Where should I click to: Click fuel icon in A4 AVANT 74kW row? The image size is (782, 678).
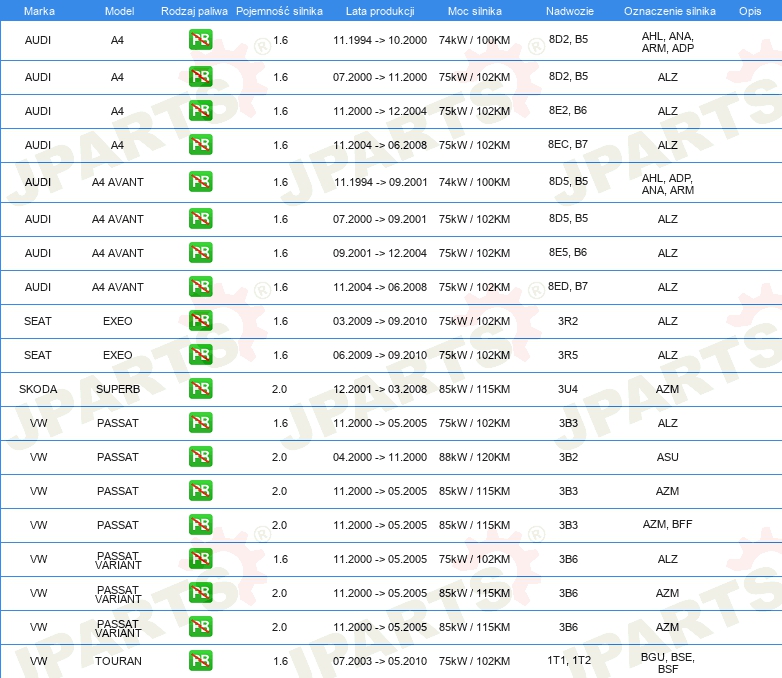click(x=200, y=182)
